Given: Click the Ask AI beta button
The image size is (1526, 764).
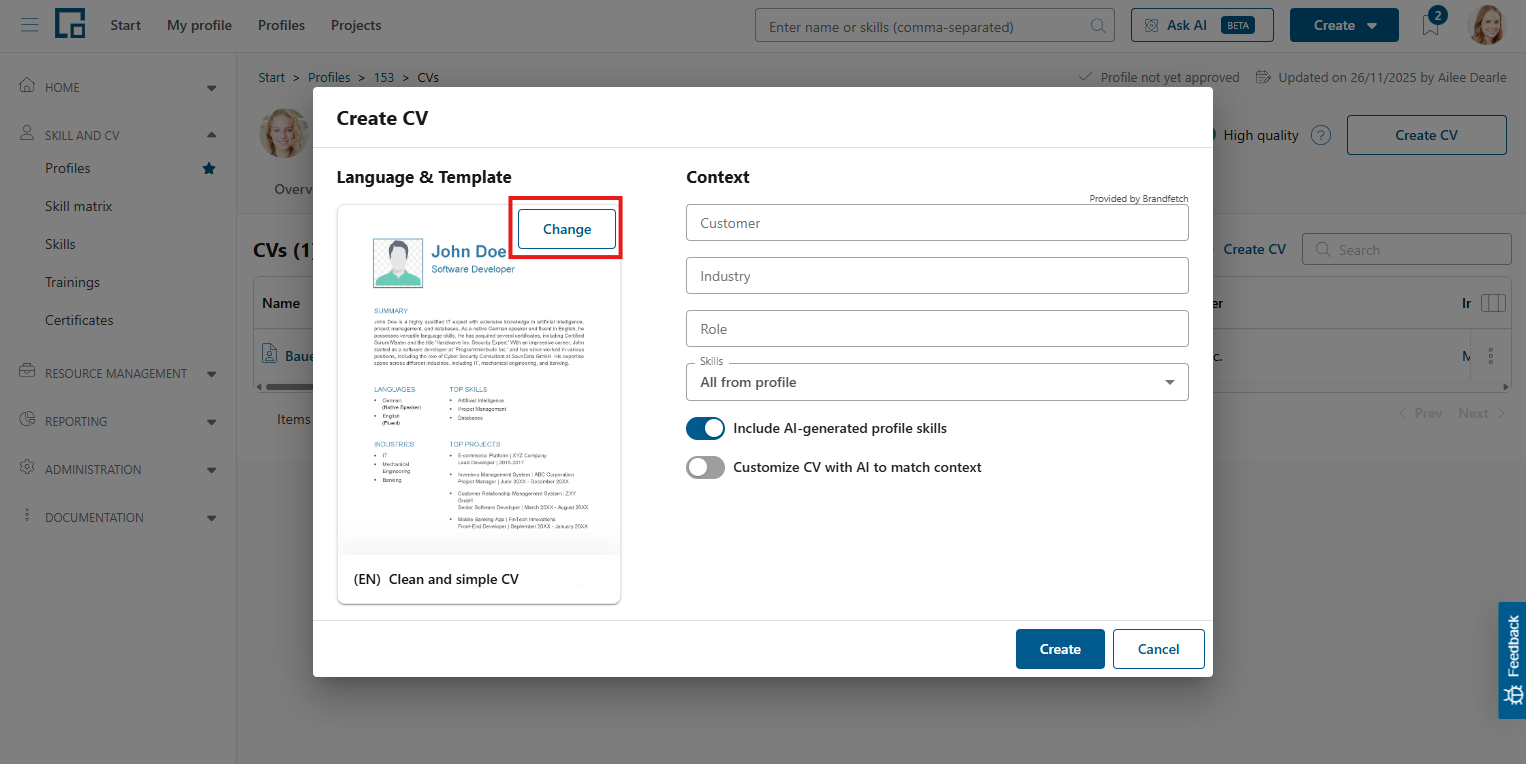Looking at the screenshot, I should pos(1202,25).
